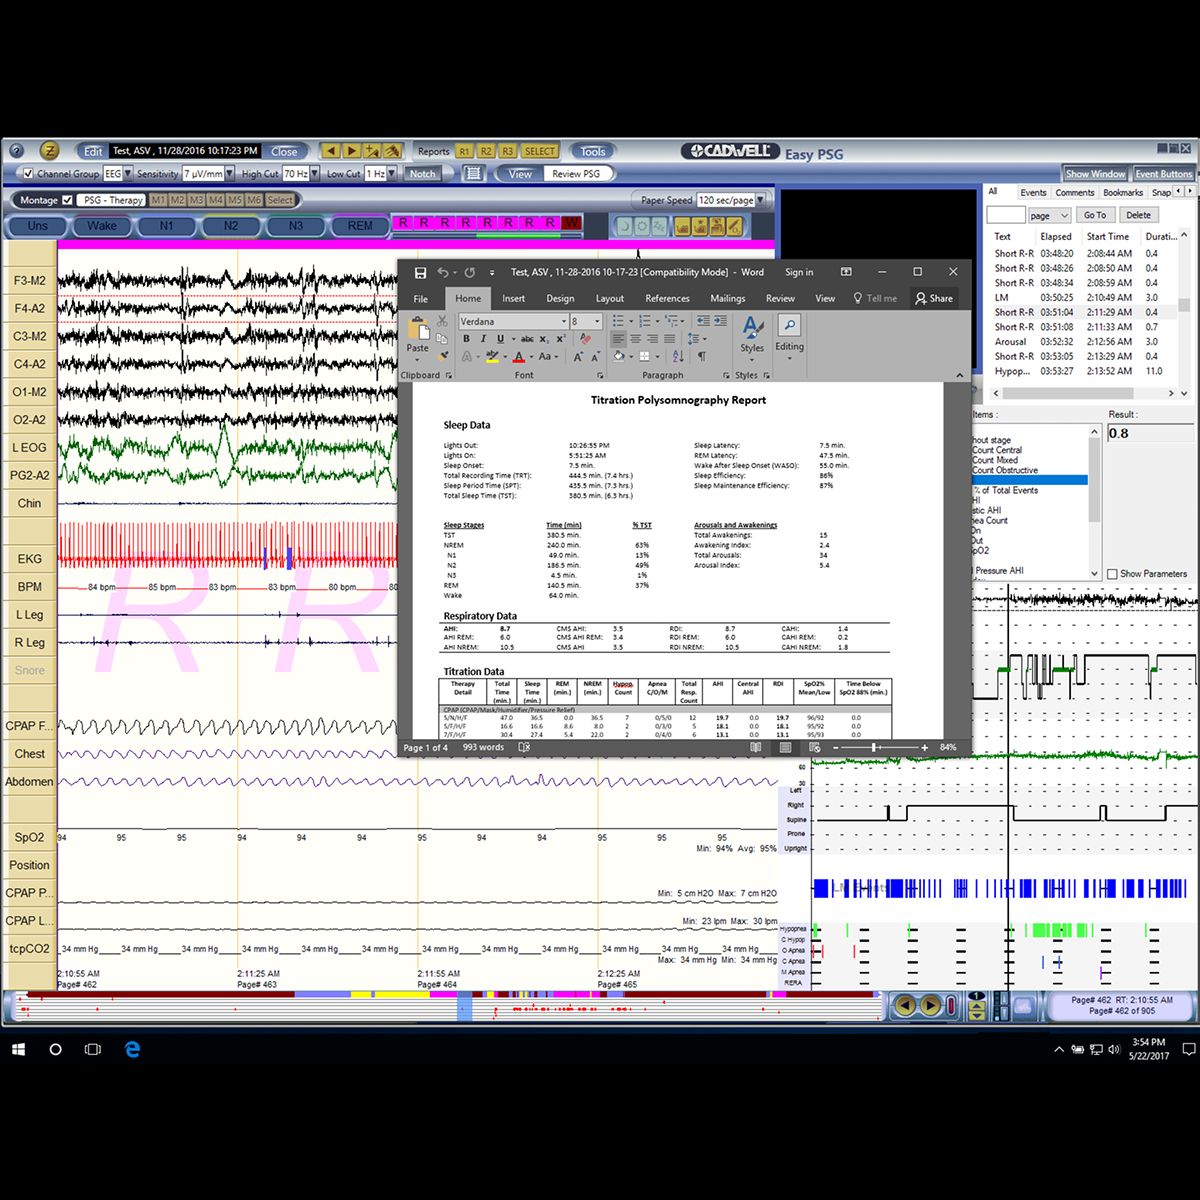
Task: Open the References ribbon tab in Word
Action: click(667, 298)
